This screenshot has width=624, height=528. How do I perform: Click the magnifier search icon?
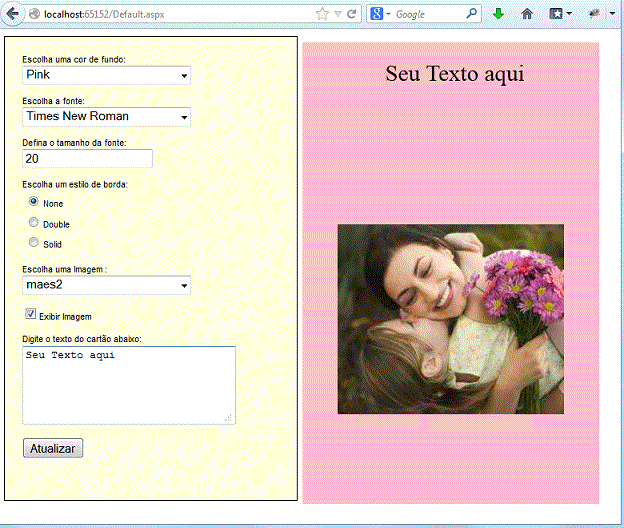[x=471, y=14]
